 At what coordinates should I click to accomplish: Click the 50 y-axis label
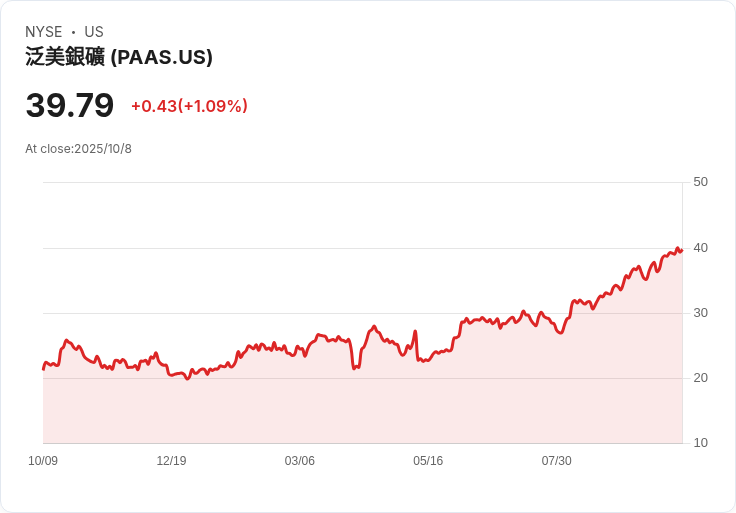pos(700,182)
